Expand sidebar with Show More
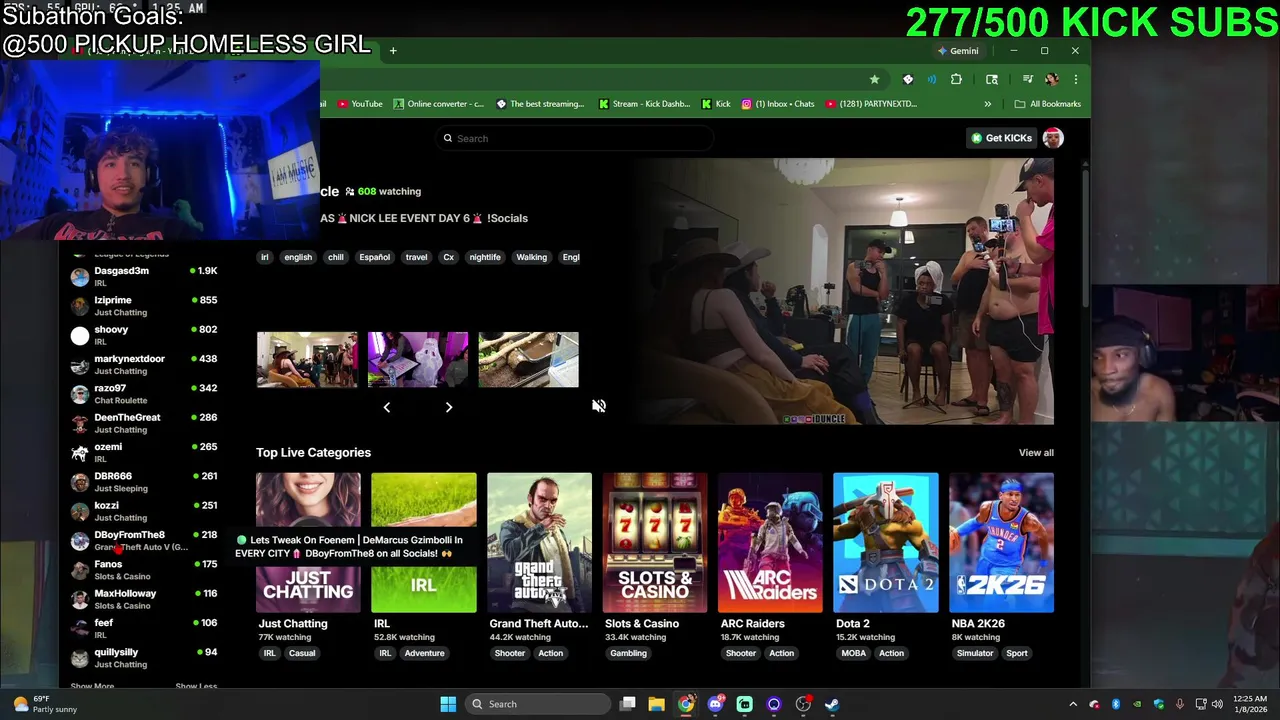This screenshot has width=1280, height=720. tap(92, 686)
